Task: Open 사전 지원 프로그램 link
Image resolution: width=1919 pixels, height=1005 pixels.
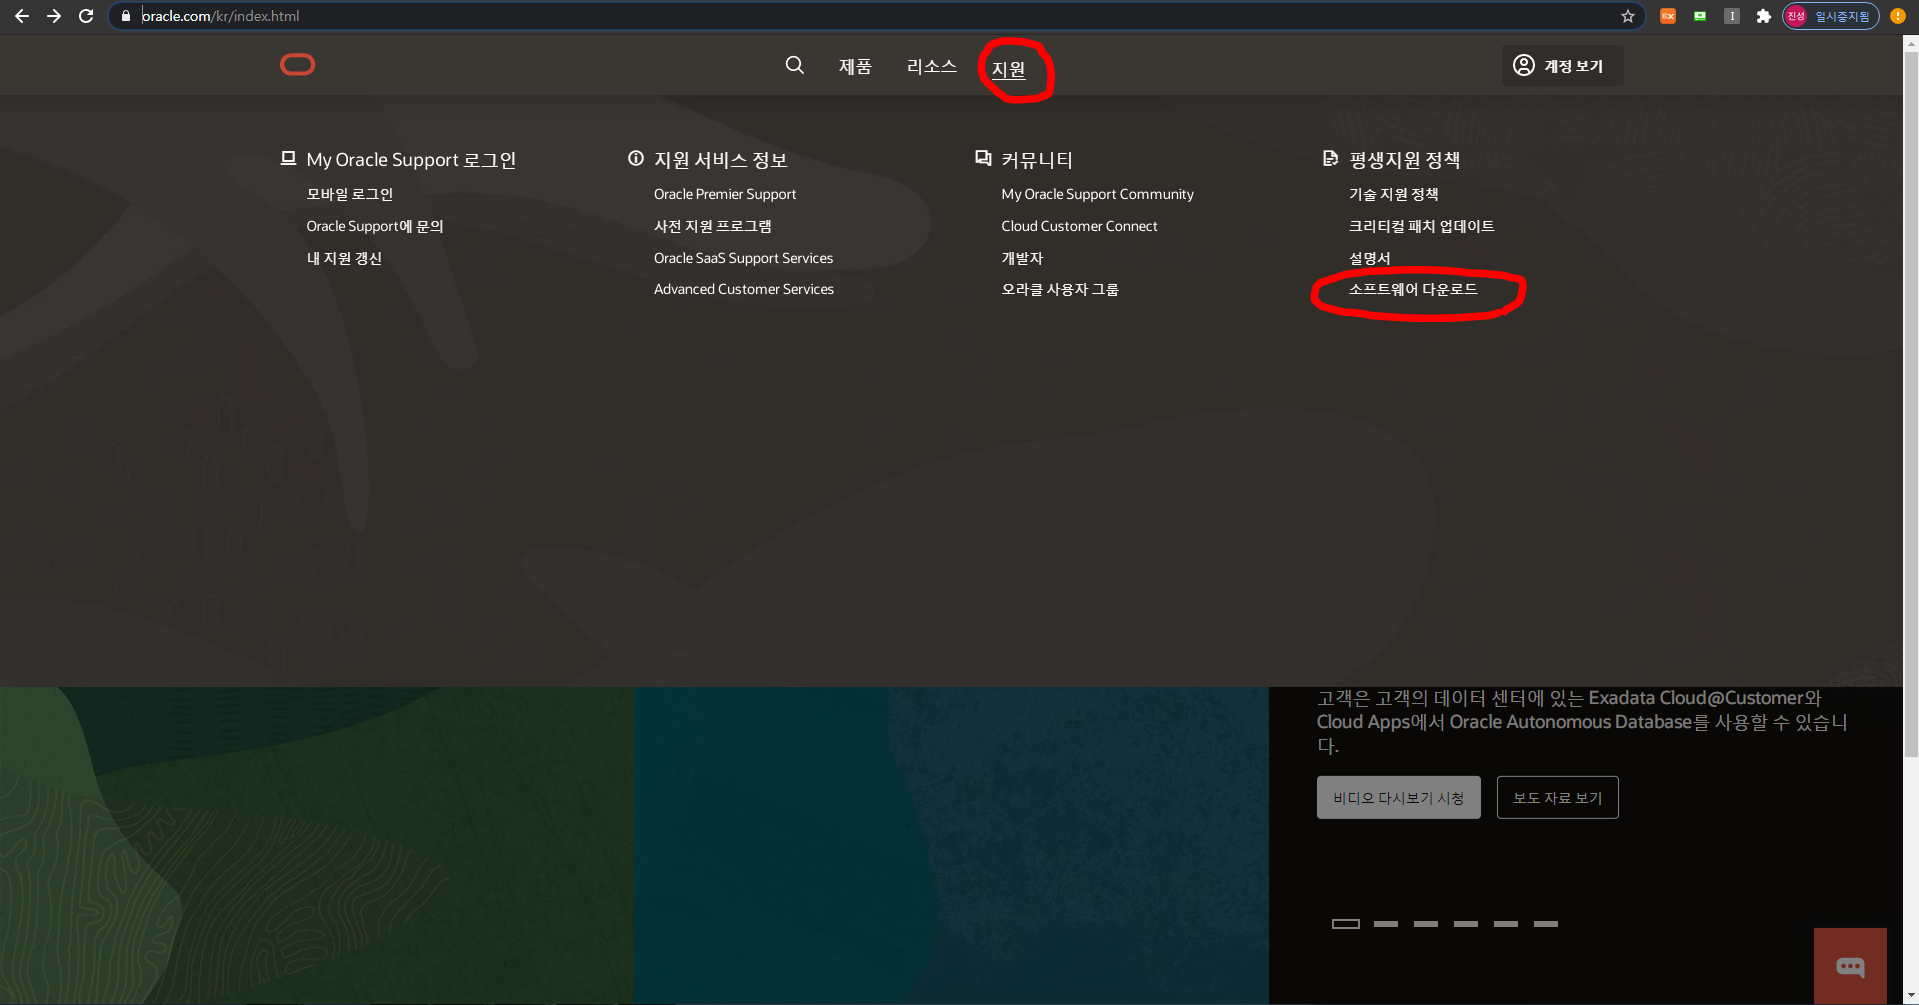Action: 713,226
